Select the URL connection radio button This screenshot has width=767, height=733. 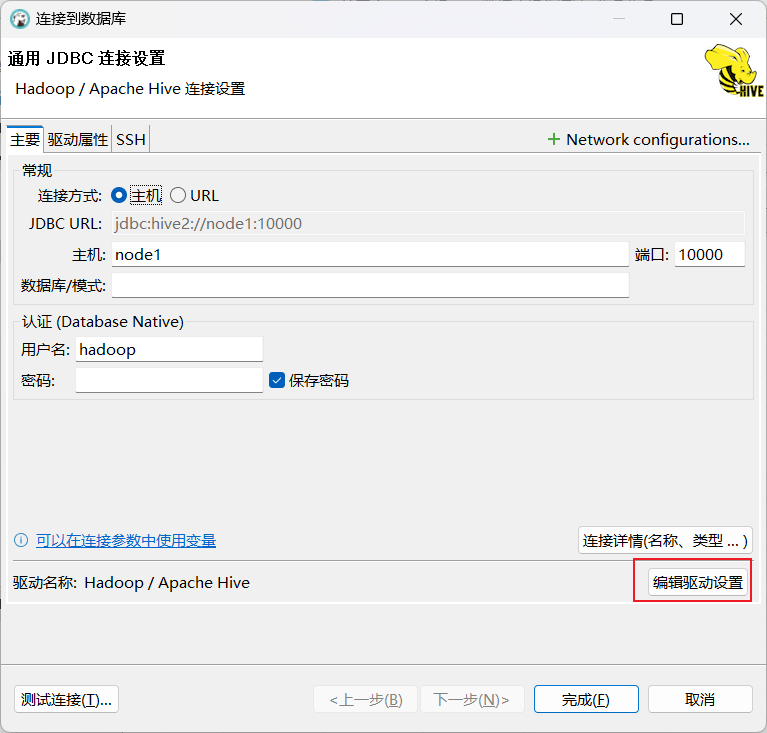(178, 196)
